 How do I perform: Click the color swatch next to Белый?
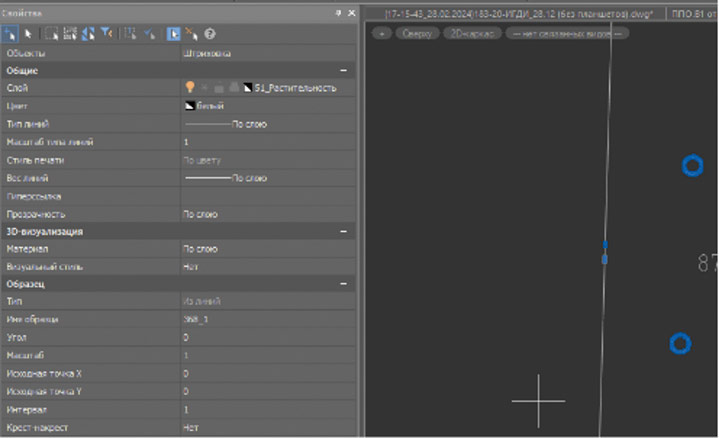pos(189,106)
